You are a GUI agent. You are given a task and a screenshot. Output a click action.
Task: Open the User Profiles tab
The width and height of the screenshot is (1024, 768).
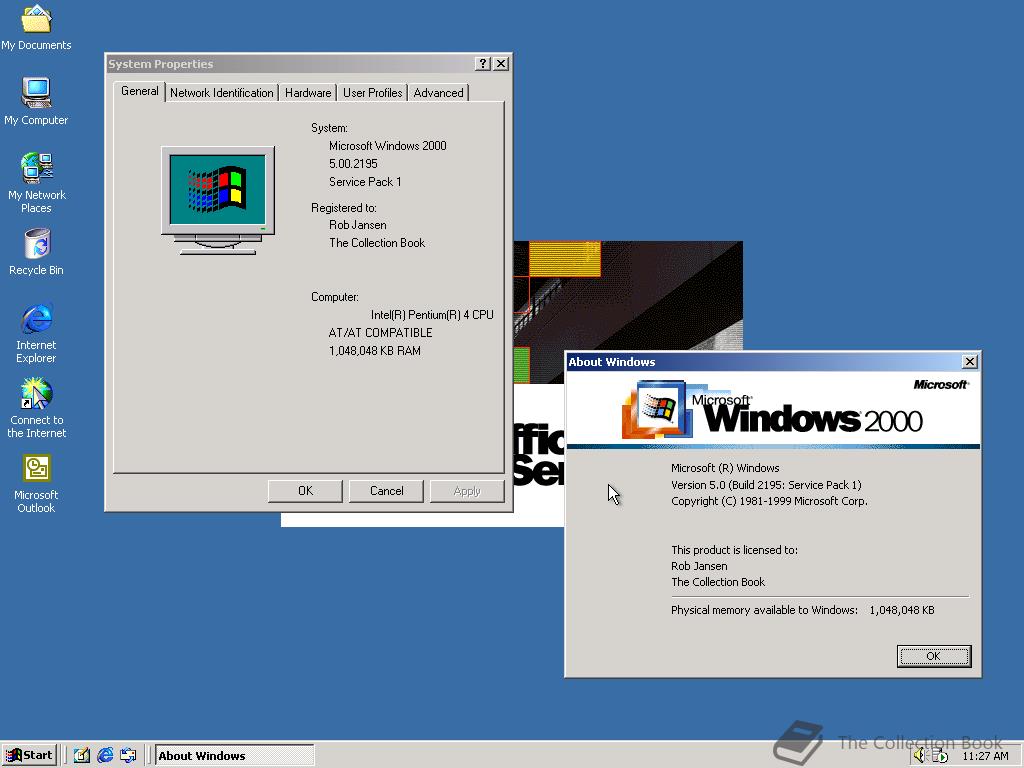[372, 93]
